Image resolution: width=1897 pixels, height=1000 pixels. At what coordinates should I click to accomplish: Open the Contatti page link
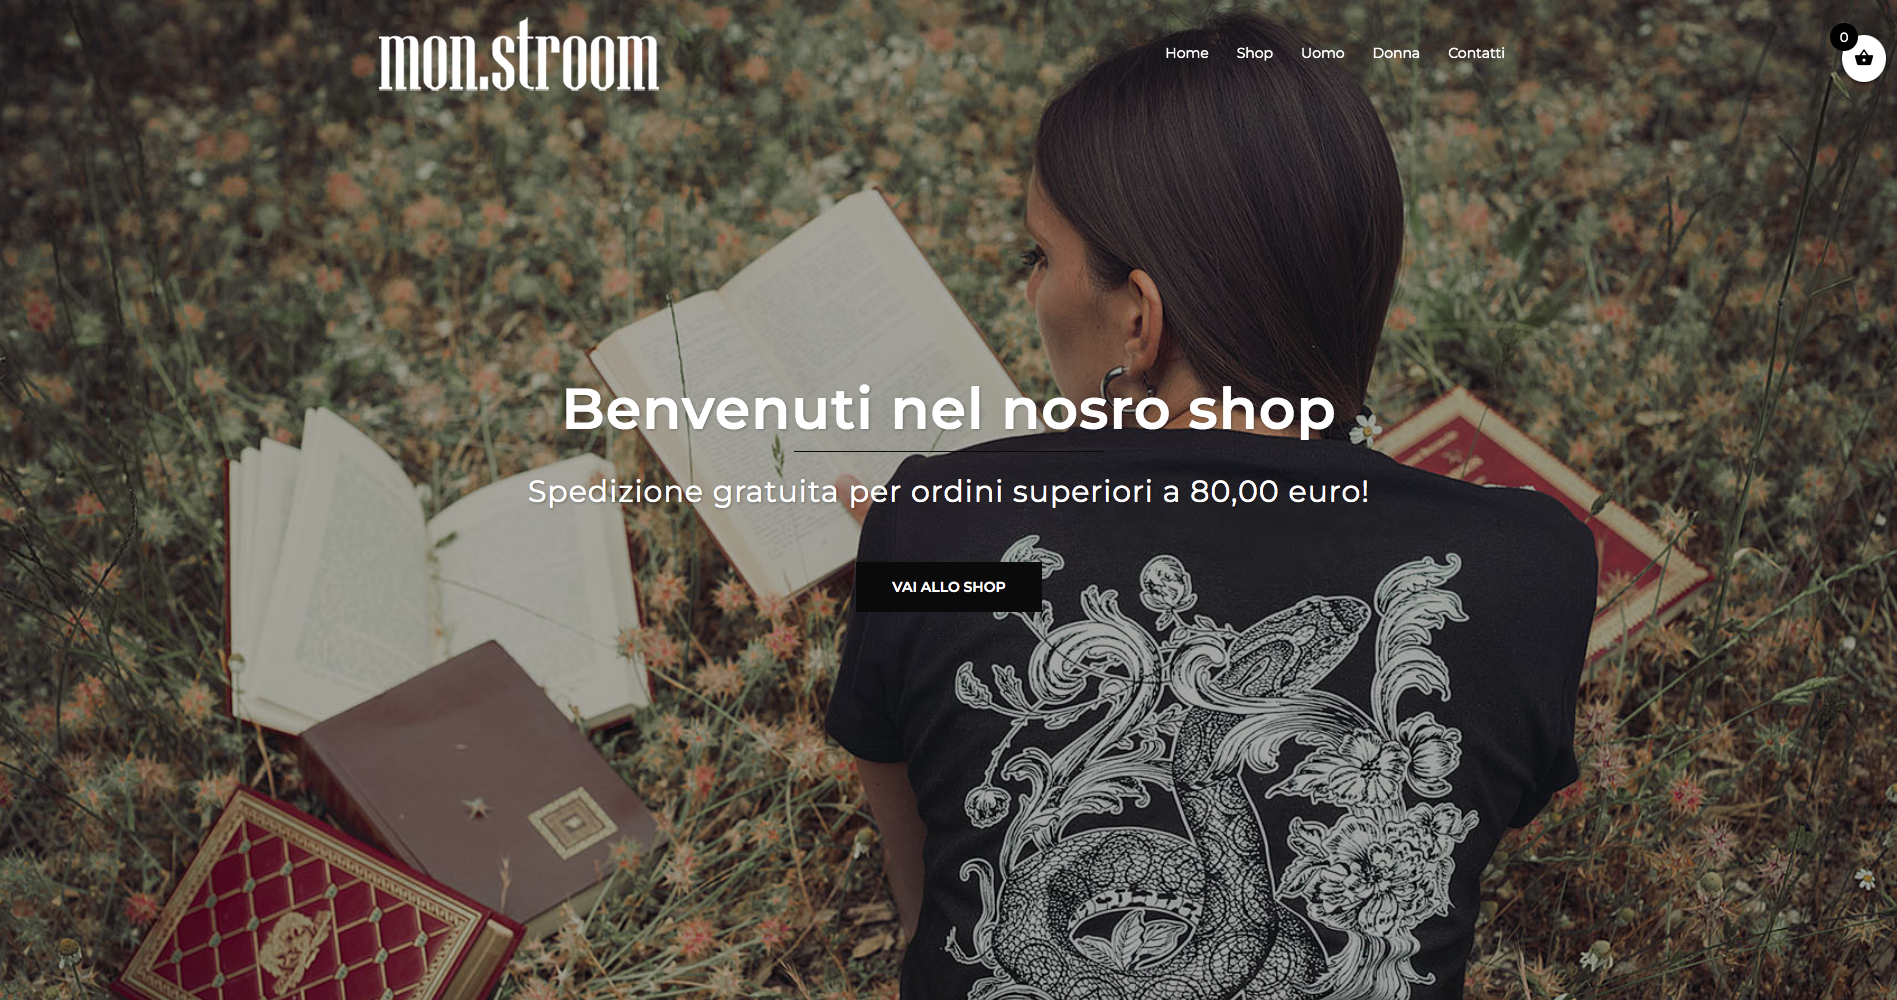click(x=1476, y=53)
